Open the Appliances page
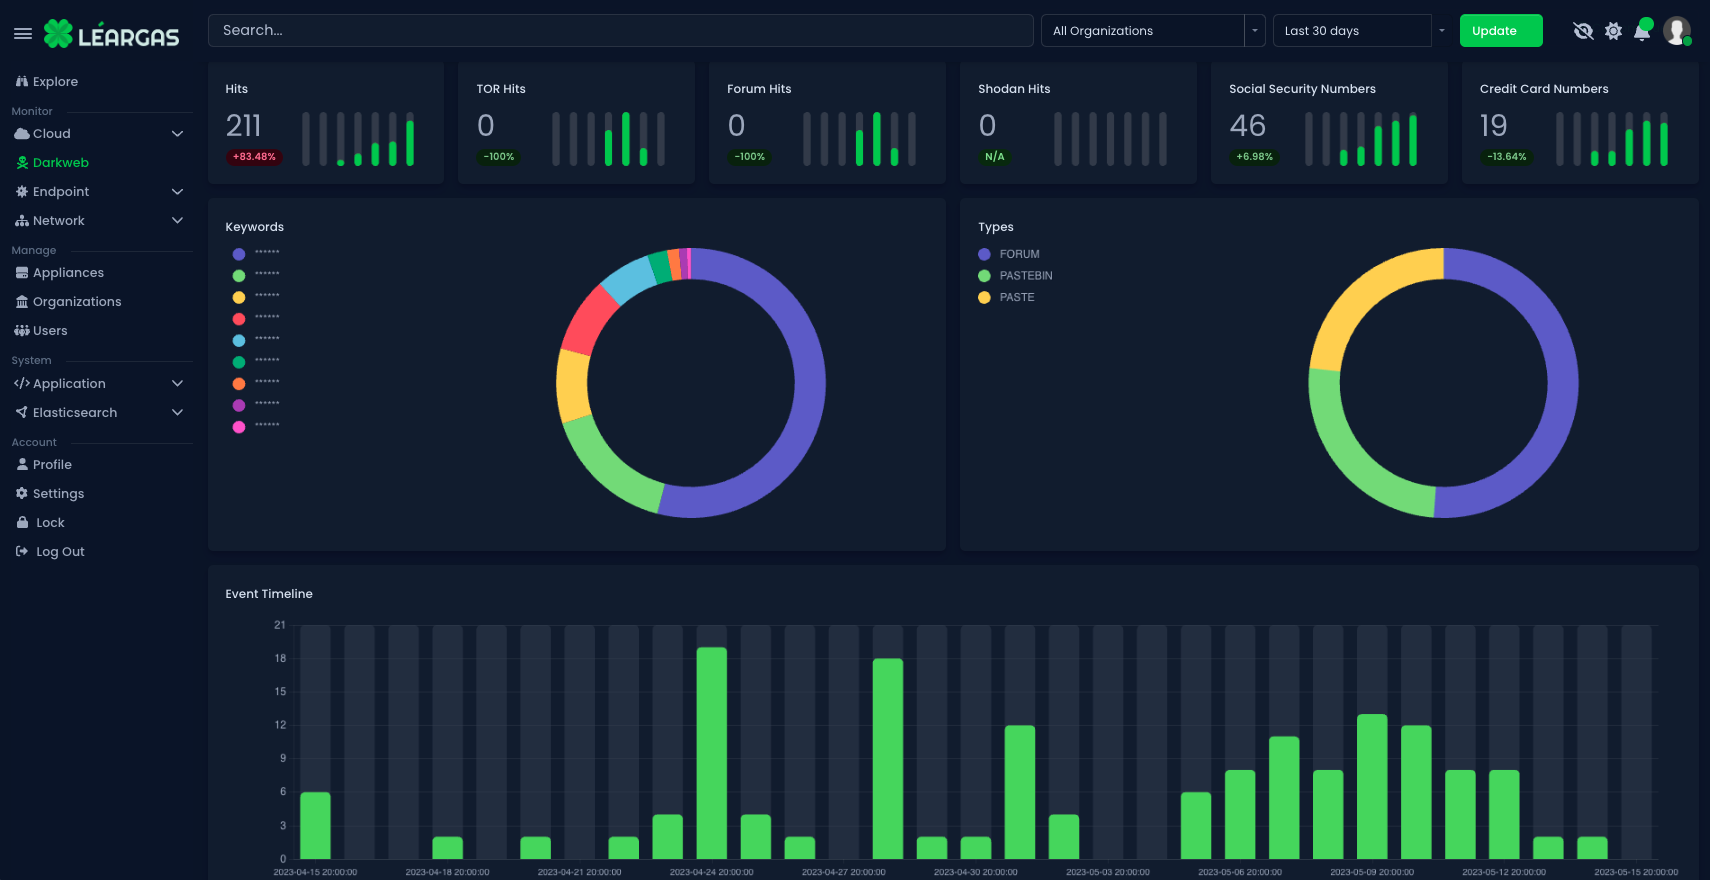 point(68,273)
